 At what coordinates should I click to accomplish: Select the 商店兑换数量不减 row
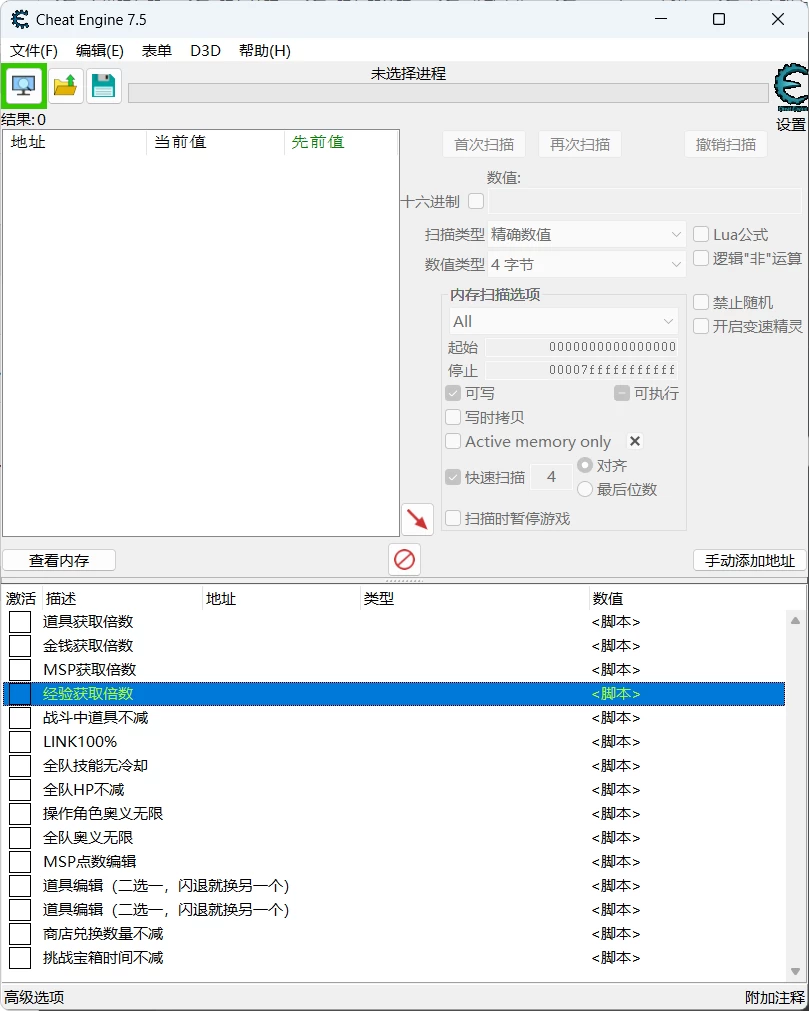click(x=394, y=934)
